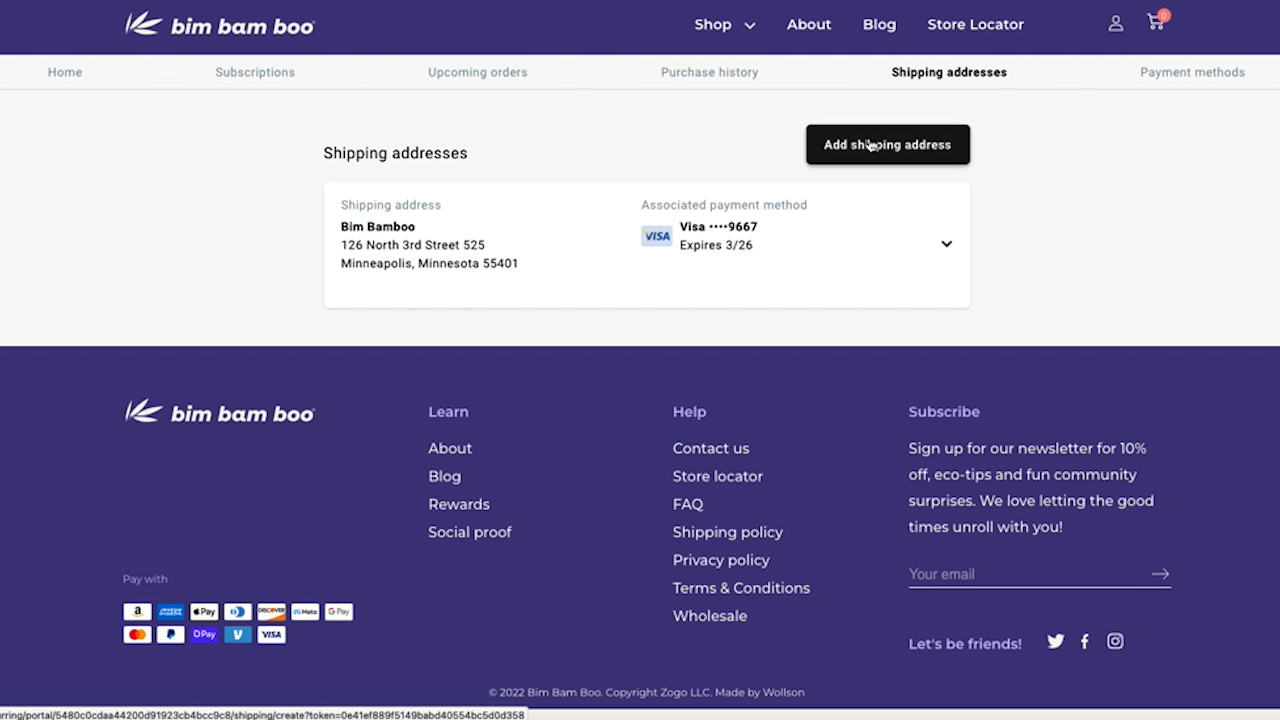Open the Social proof footer link

pos(470,532)
